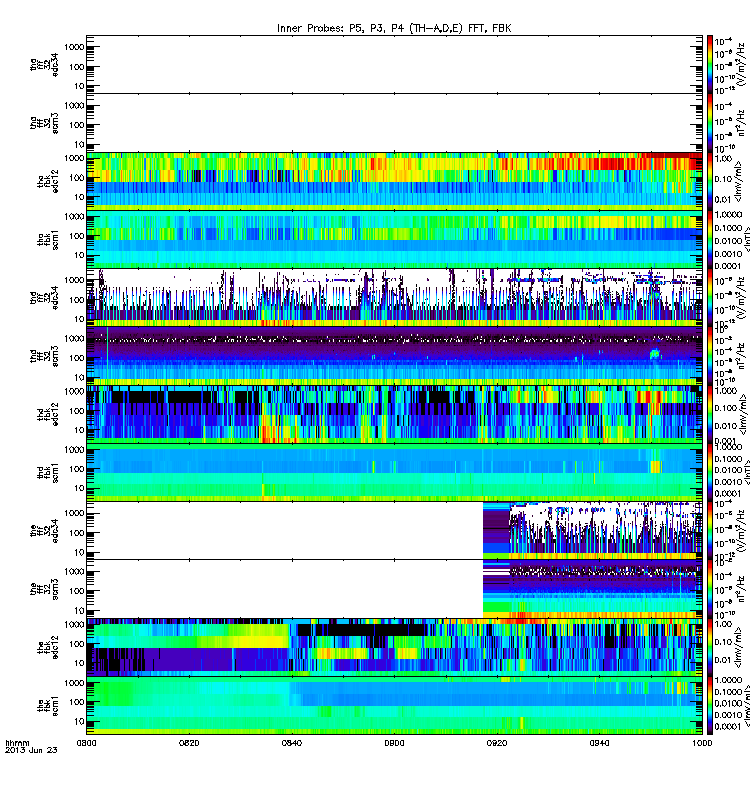Select the 'thd fbk edc12' panel label
Image resolution: width=750 pixels, height=800 pixels.
[x=48, y=414]
